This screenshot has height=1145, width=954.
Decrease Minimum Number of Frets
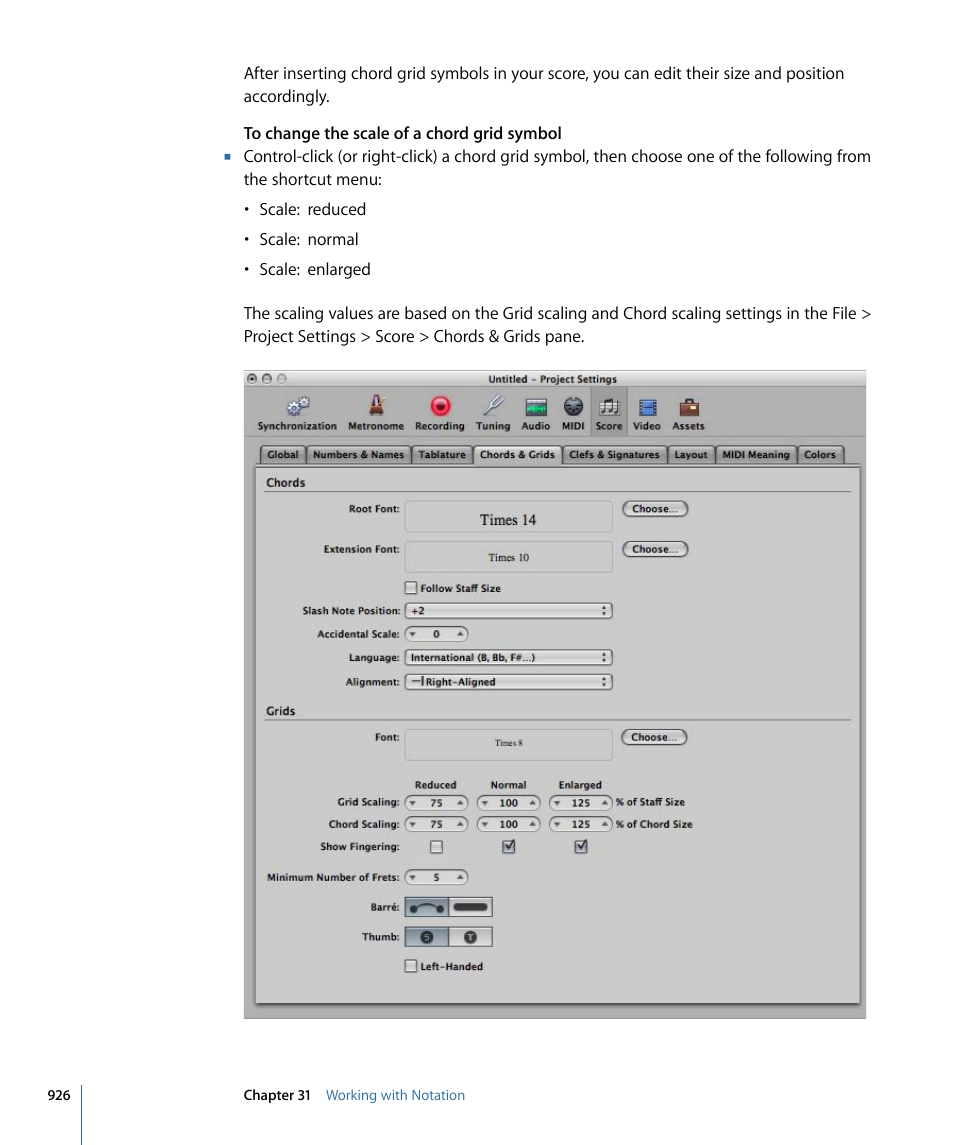(413, 877)
